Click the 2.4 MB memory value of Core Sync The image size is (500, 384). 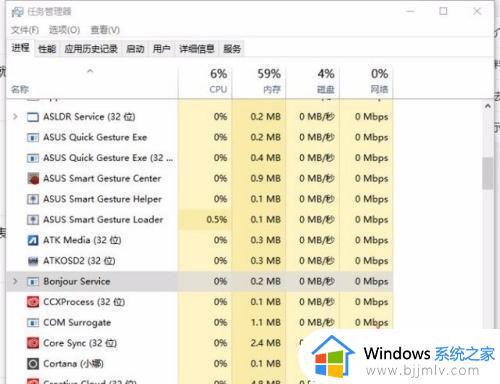click(266, 343)
